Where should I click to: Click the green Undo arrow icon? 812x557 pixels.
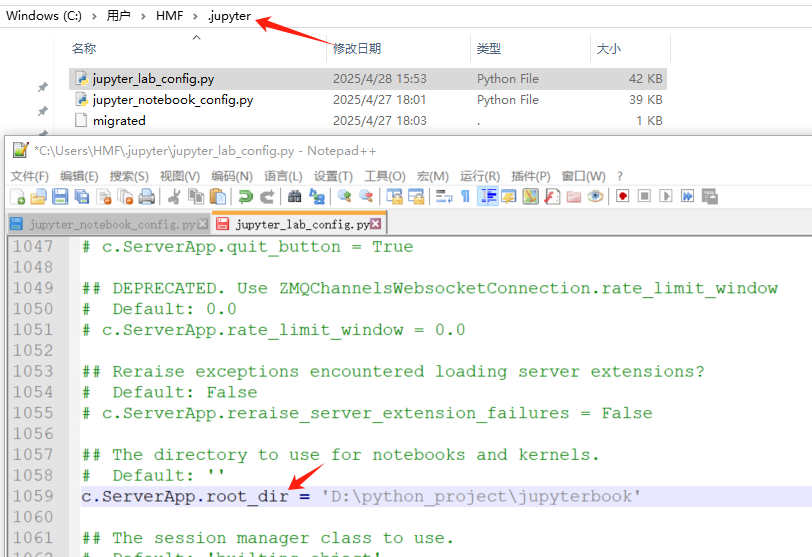pyautogui.click(x=245, y=197)
